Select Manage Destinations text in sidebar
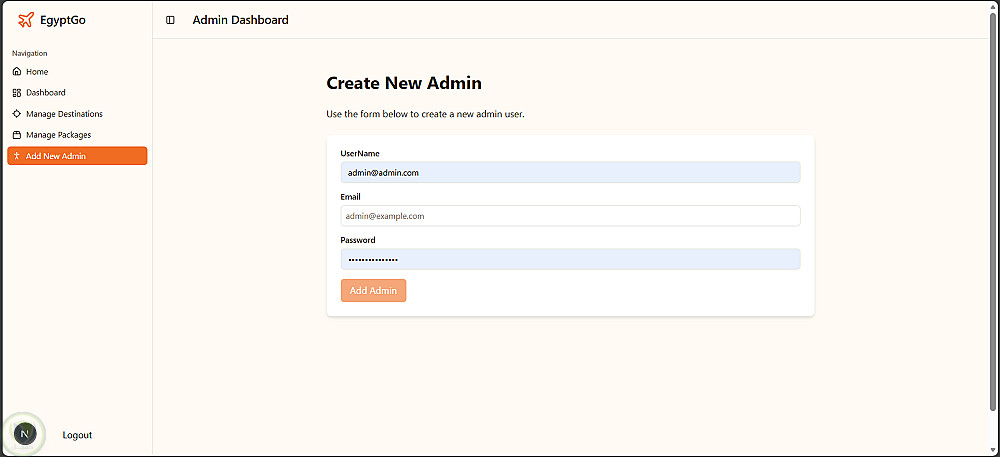1000x457 pixels. pyautogui.click(x=64, y=114)
